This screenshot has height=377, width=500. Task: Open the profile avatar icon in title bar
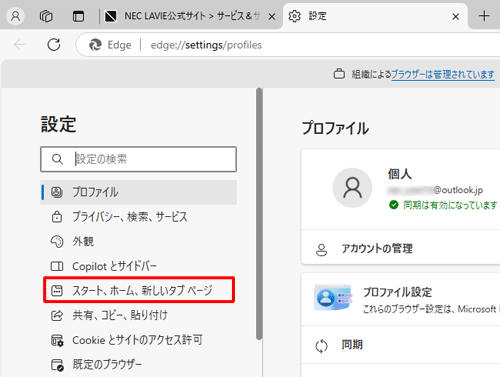coord(15,16)
